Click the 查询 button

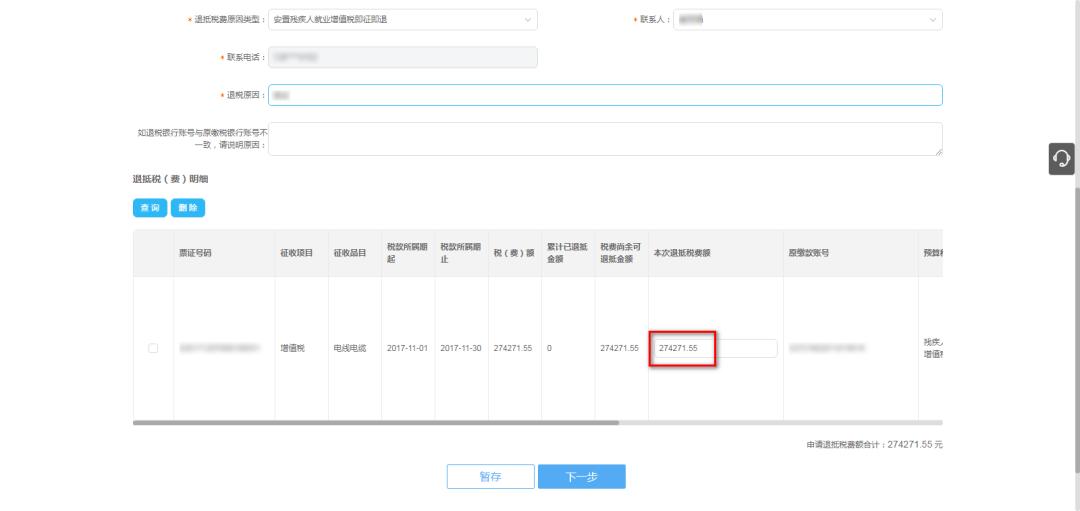(x=149, y=208)
